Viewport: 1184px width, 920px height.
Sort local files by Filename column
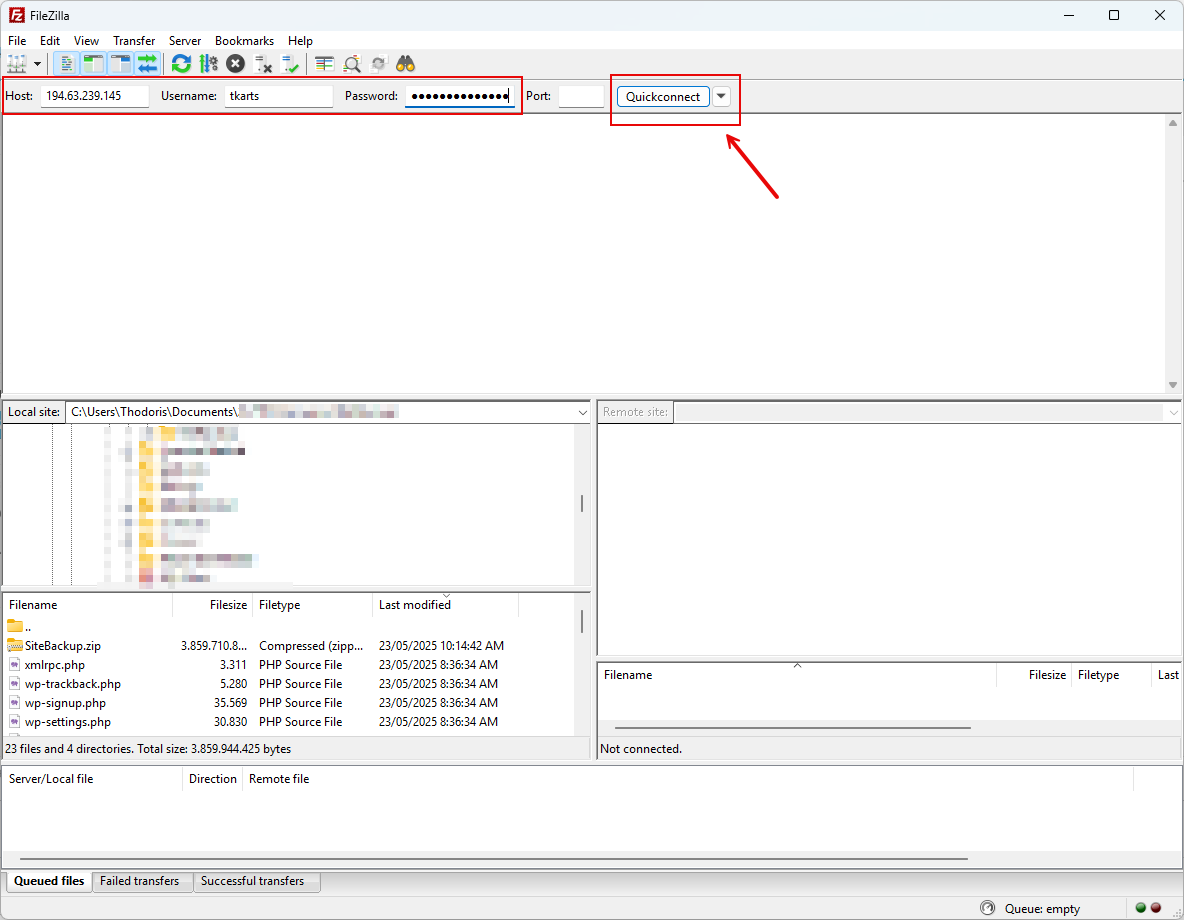click(88, 605)
